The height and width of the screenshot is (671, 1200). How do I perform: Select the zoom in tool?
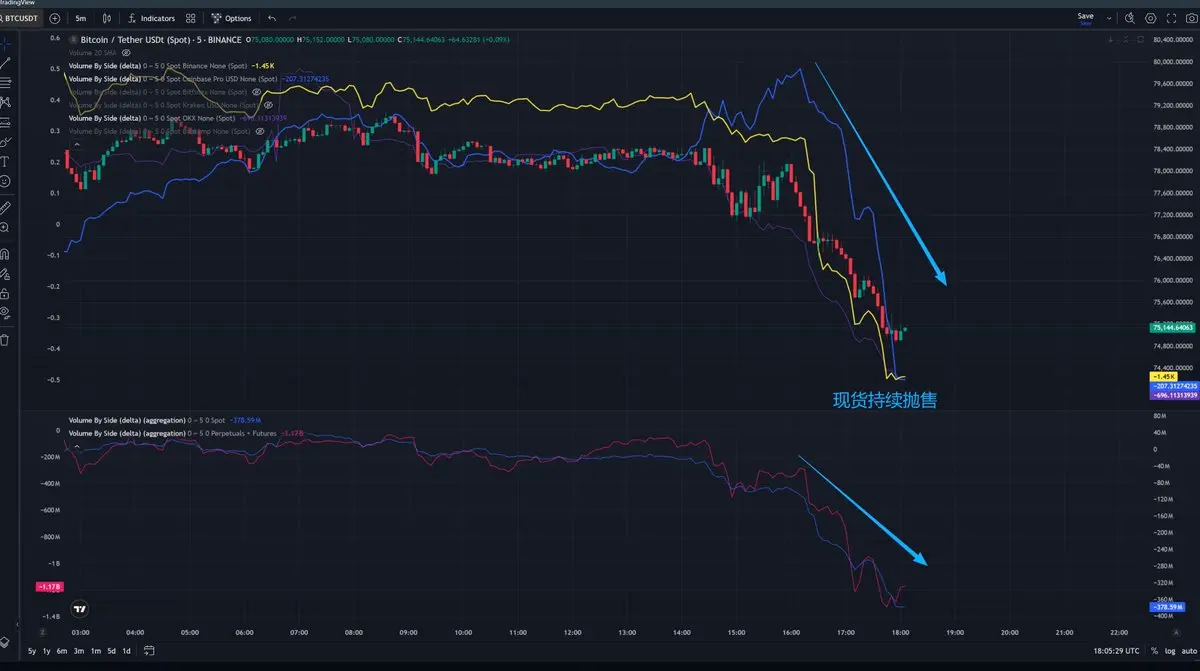6,228
